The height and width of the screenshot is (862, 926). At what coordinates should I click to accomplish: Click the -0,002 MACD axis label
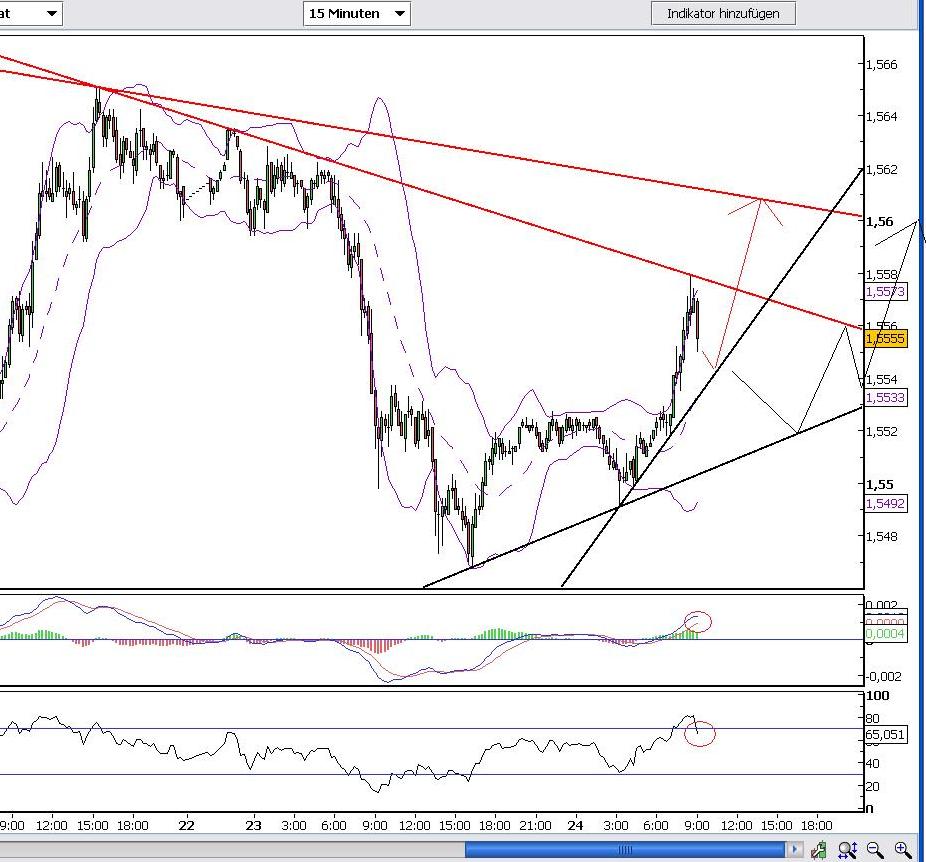883,676
